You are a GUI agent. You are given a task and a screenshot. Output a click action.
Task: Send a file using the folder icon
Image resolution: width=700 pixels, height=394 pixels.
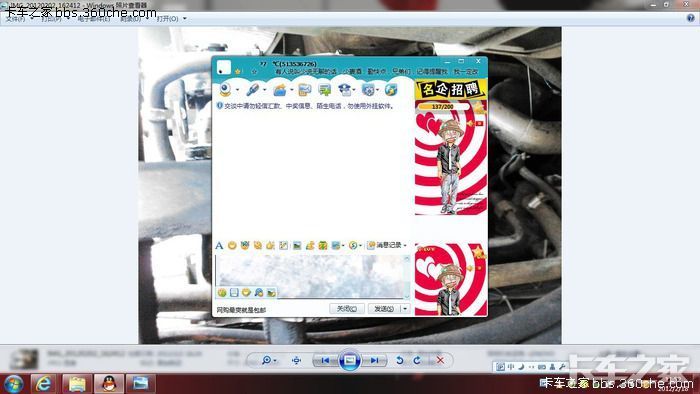[280, 90]
